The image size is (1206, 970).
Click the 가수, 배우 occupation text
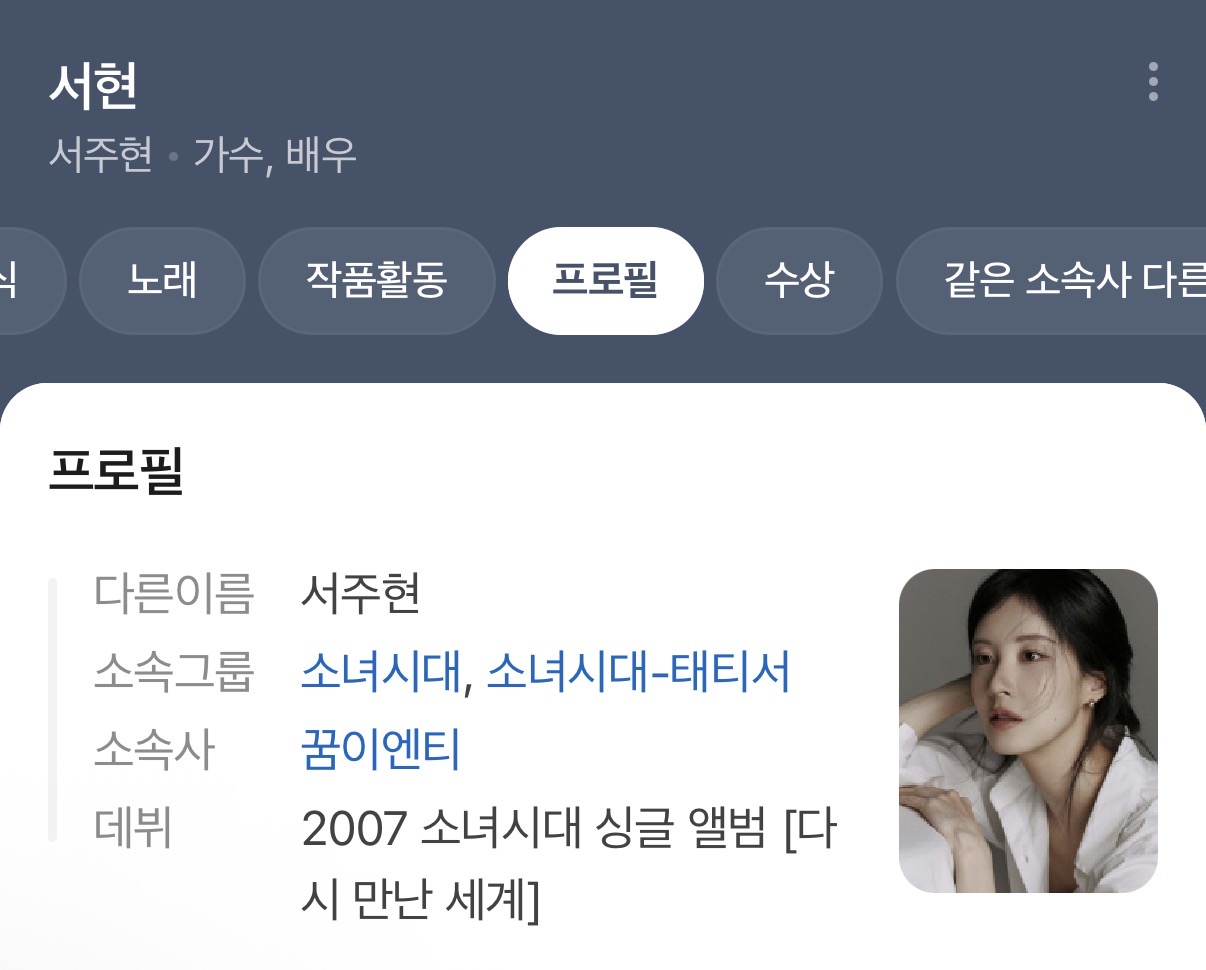(275, 155)
